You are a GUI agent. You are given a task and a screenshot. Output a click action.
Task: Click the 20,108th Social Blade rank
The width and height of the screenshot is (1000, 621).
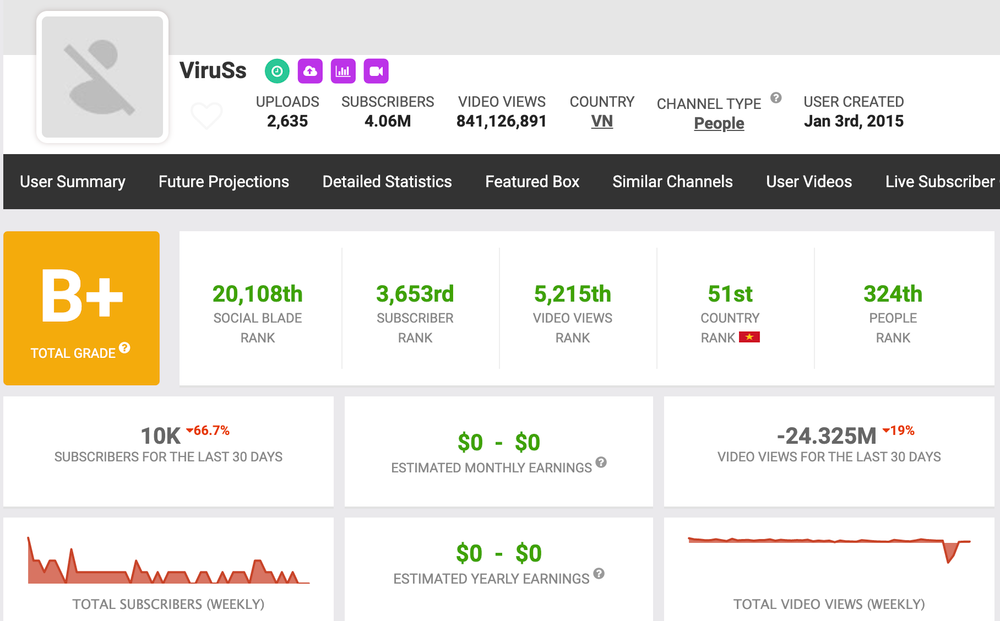point(258,294)
